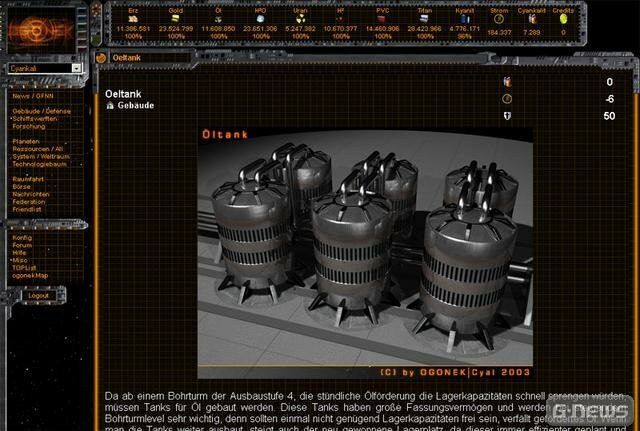Click the Titan amount 28.423.966

(x=424, y=29)
